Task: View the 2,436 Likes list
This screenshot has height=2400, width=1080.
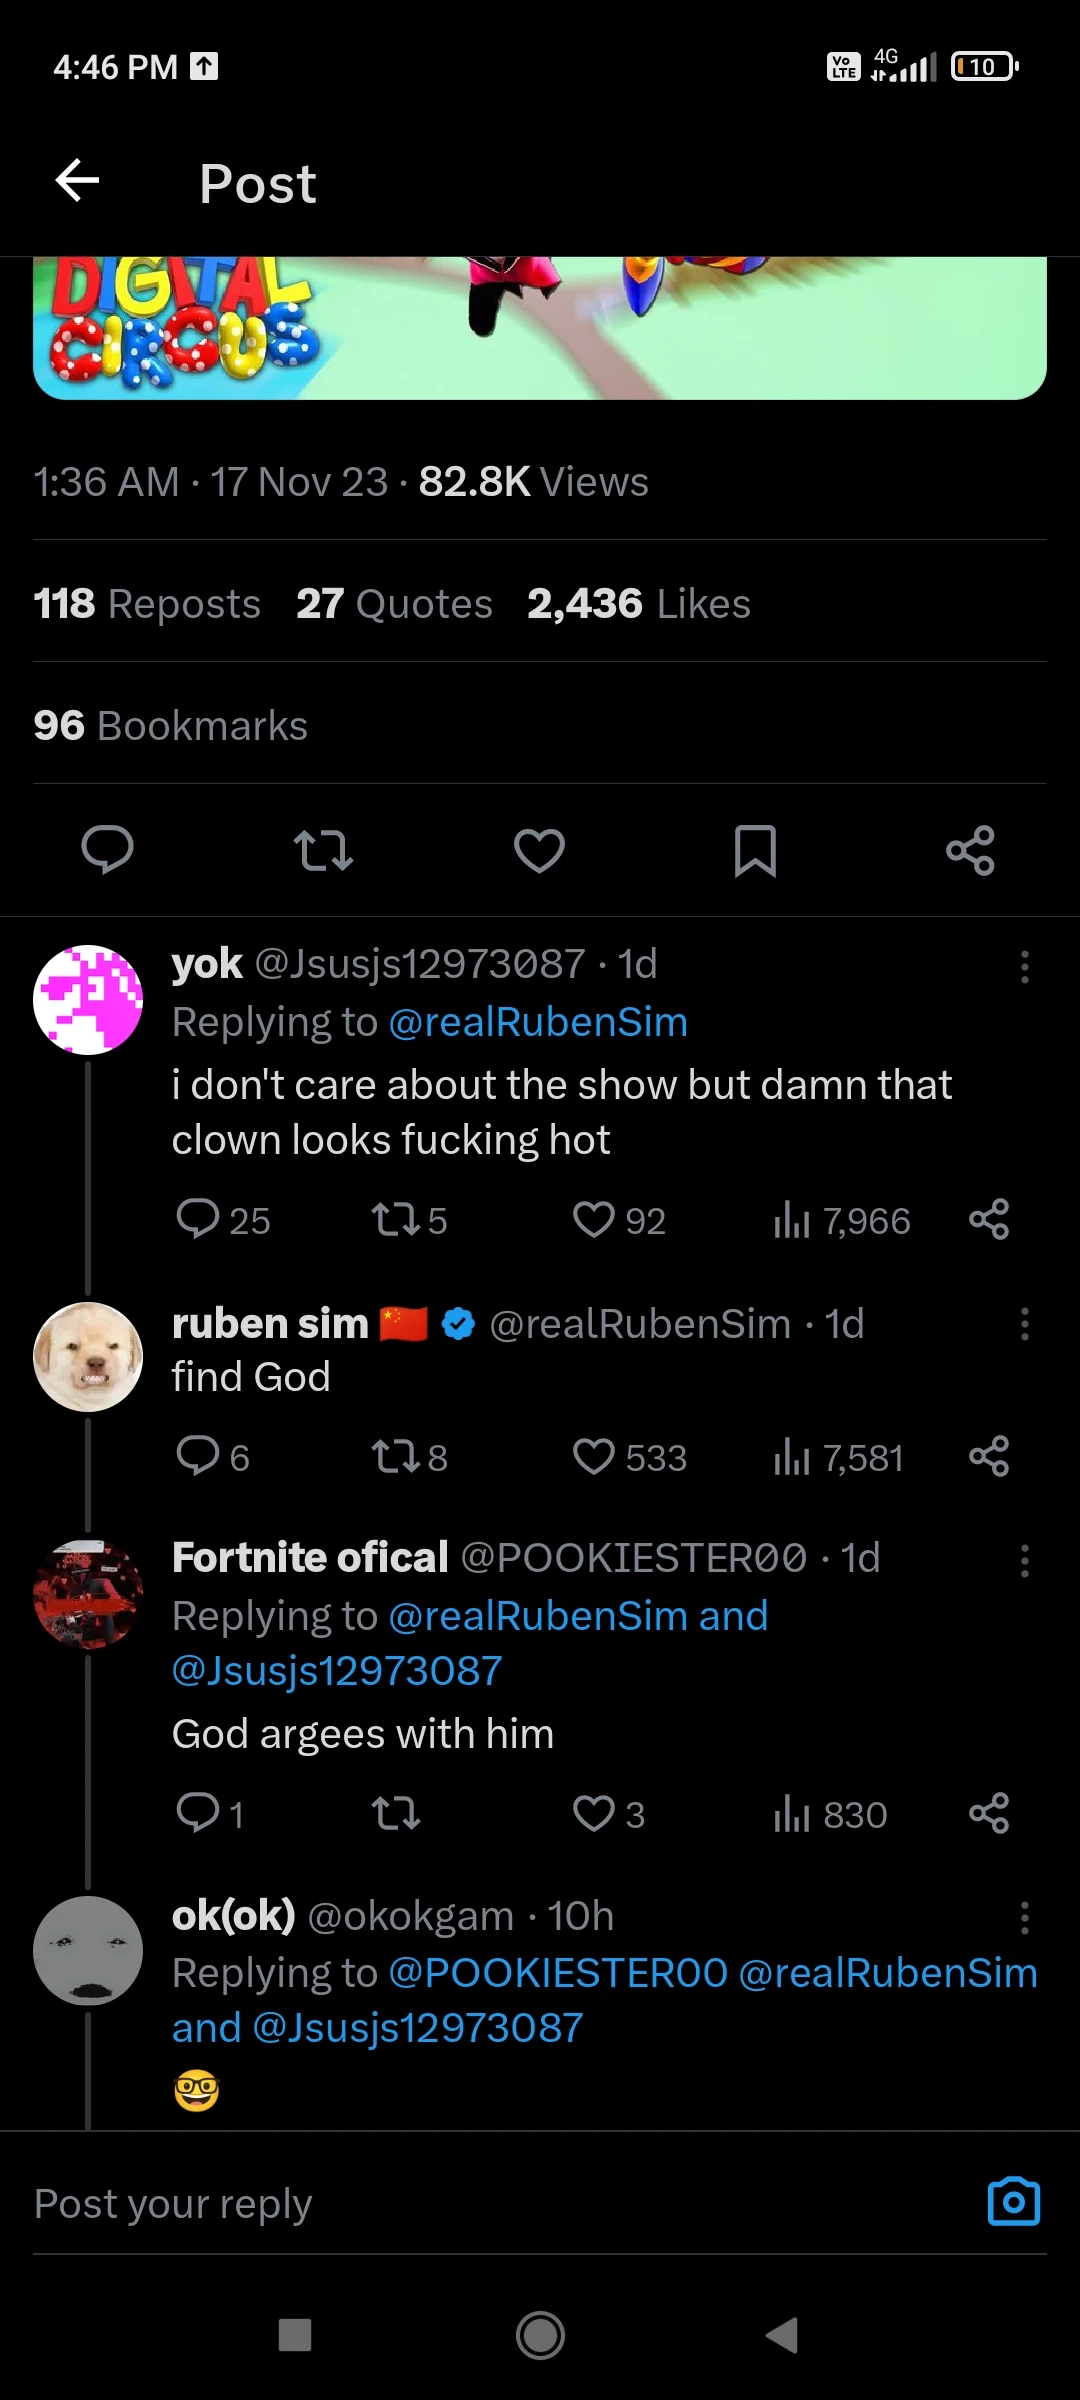Action: tap(638, 604)
